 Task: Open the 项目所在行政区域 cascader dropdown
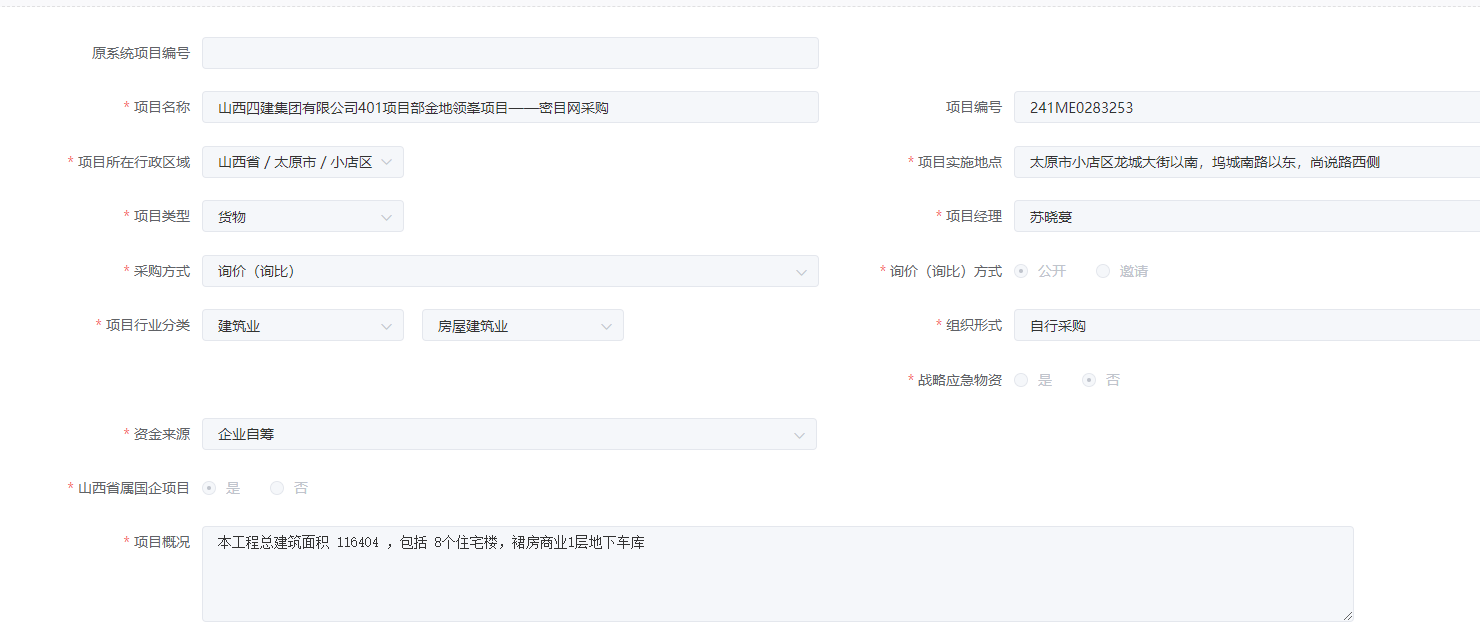point(303,162)
